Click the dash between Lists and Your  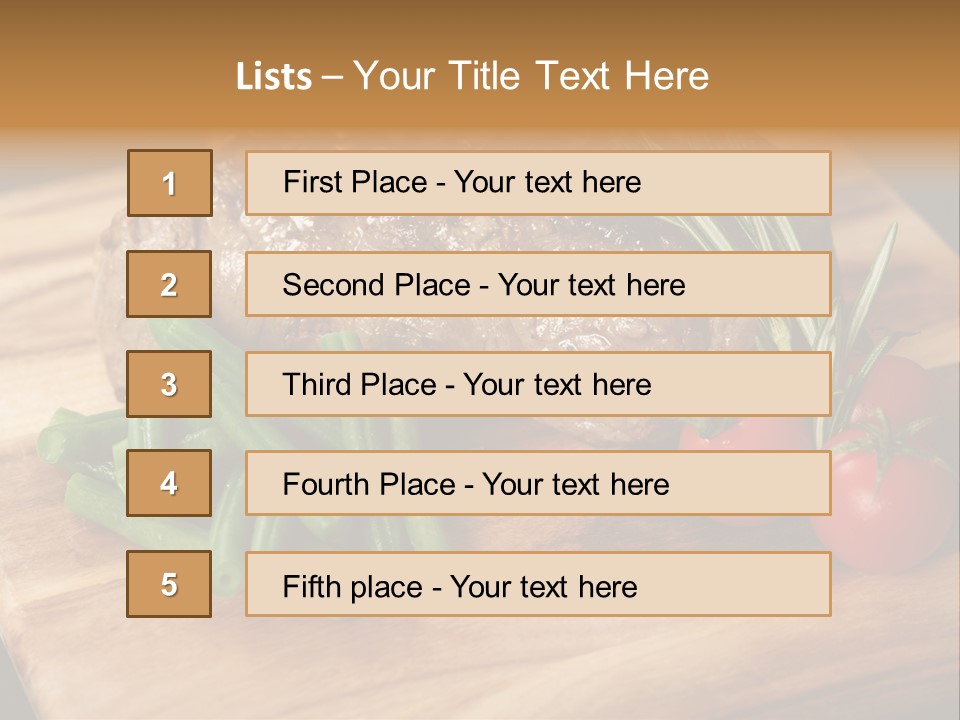pos(332,78)
